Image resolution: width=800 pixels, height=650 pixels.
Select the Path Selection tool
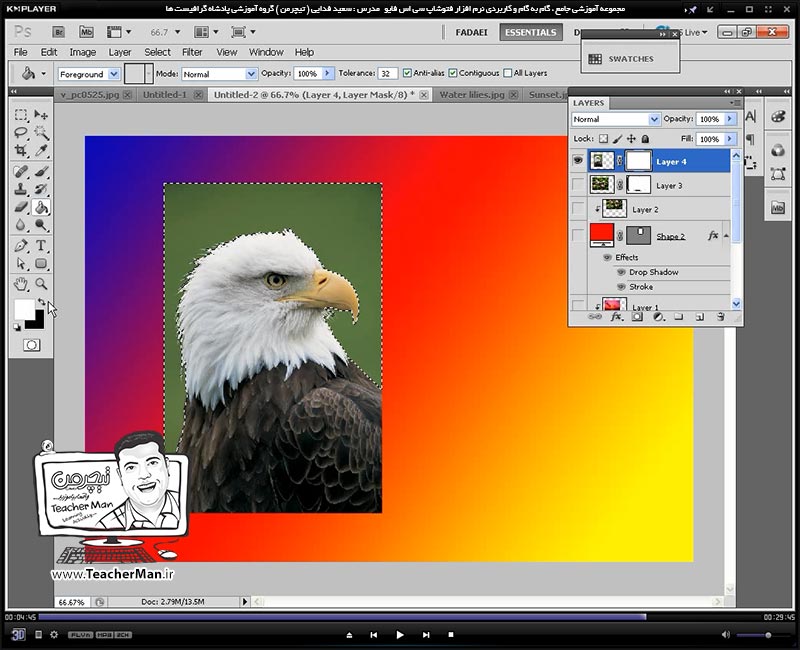point(21,263)
